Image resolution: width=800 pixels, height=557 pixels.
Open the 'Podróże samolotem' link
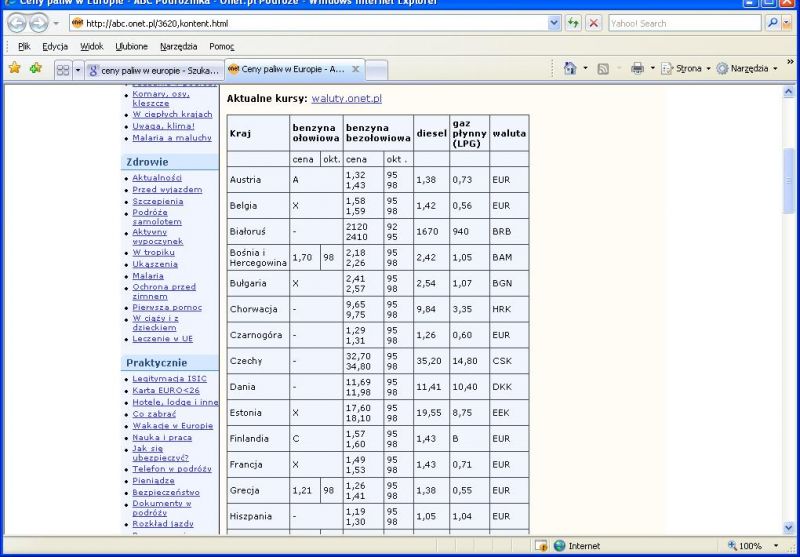point(157,217)
